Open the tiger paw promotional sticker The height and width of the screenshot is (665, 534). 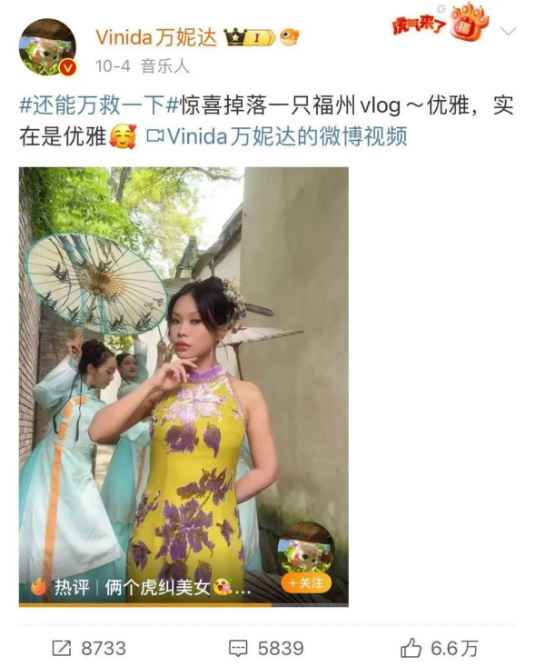pyautogui.click(x=470, y=22)
